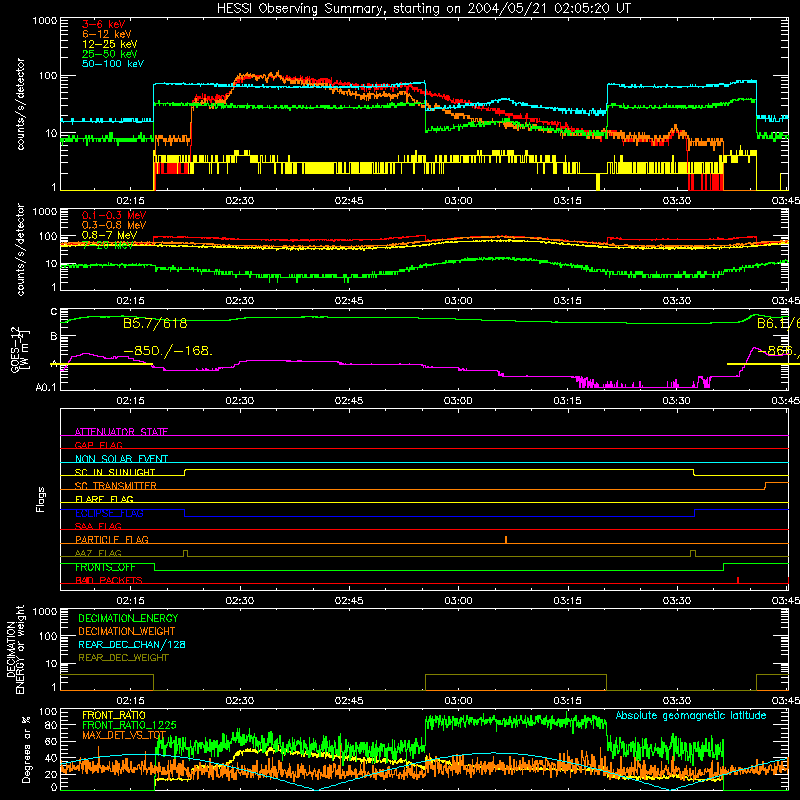Click the DECIMATION ENERGY or weight axis title
Image resolution: width=800 pixels, height=800 pixels.
tap(15, 649)
